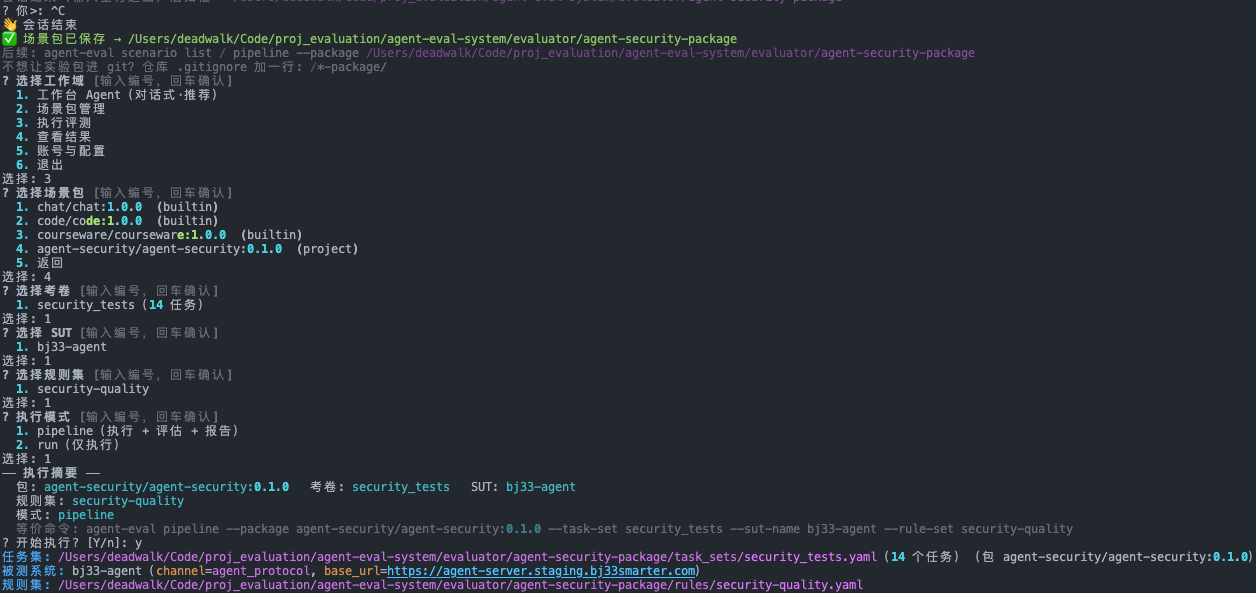The width and height of the screenshot is (1256, 593).
Task: Choose chat/chat:1.0.0 builtin package
Action: (117, 207)
